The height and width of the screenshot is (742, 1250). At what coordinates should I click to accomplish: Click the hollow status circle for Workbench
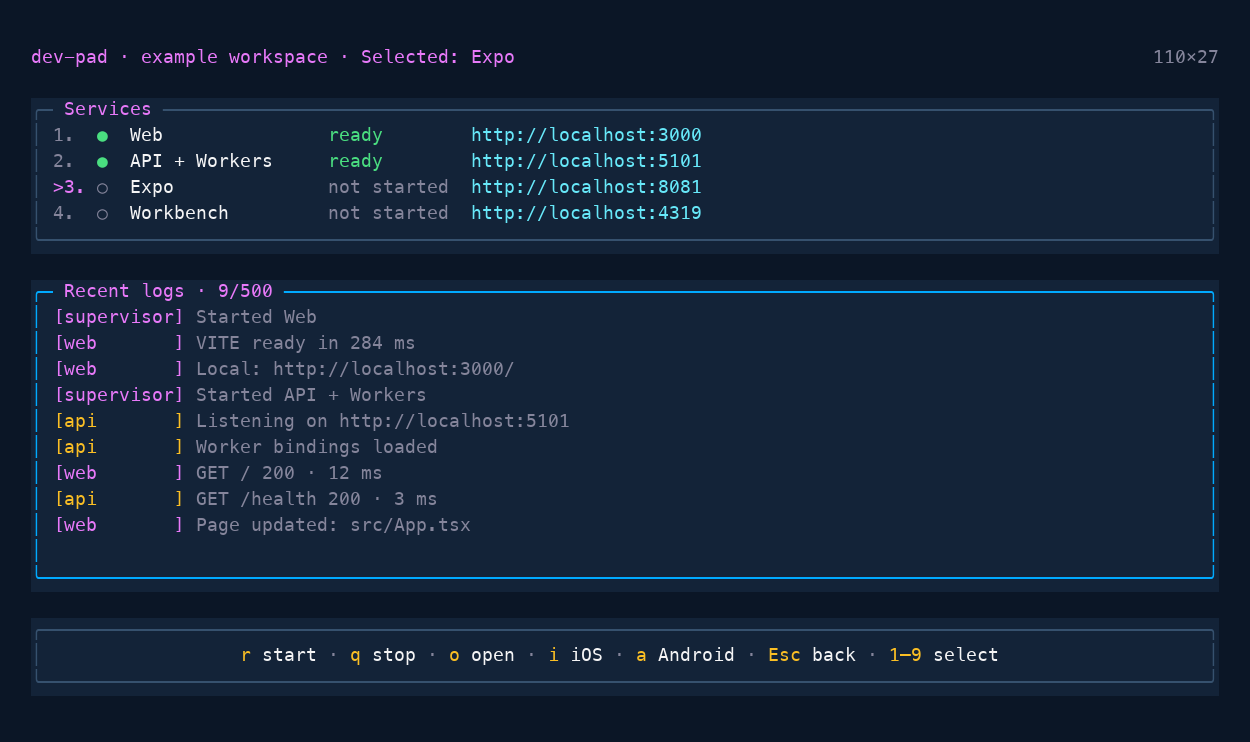coord(102,214)
